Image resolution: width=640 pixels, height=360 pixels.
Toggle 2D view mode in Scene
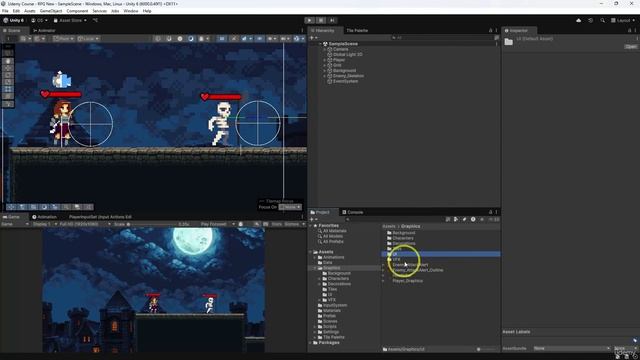222,38
